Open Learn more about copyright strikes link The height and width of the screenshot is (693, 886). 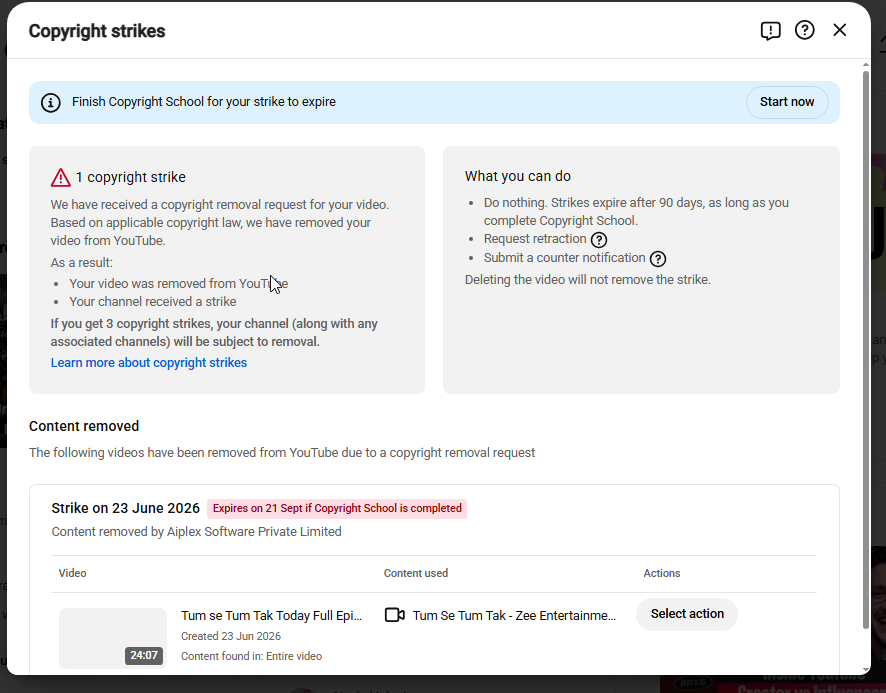pos(149,363)
